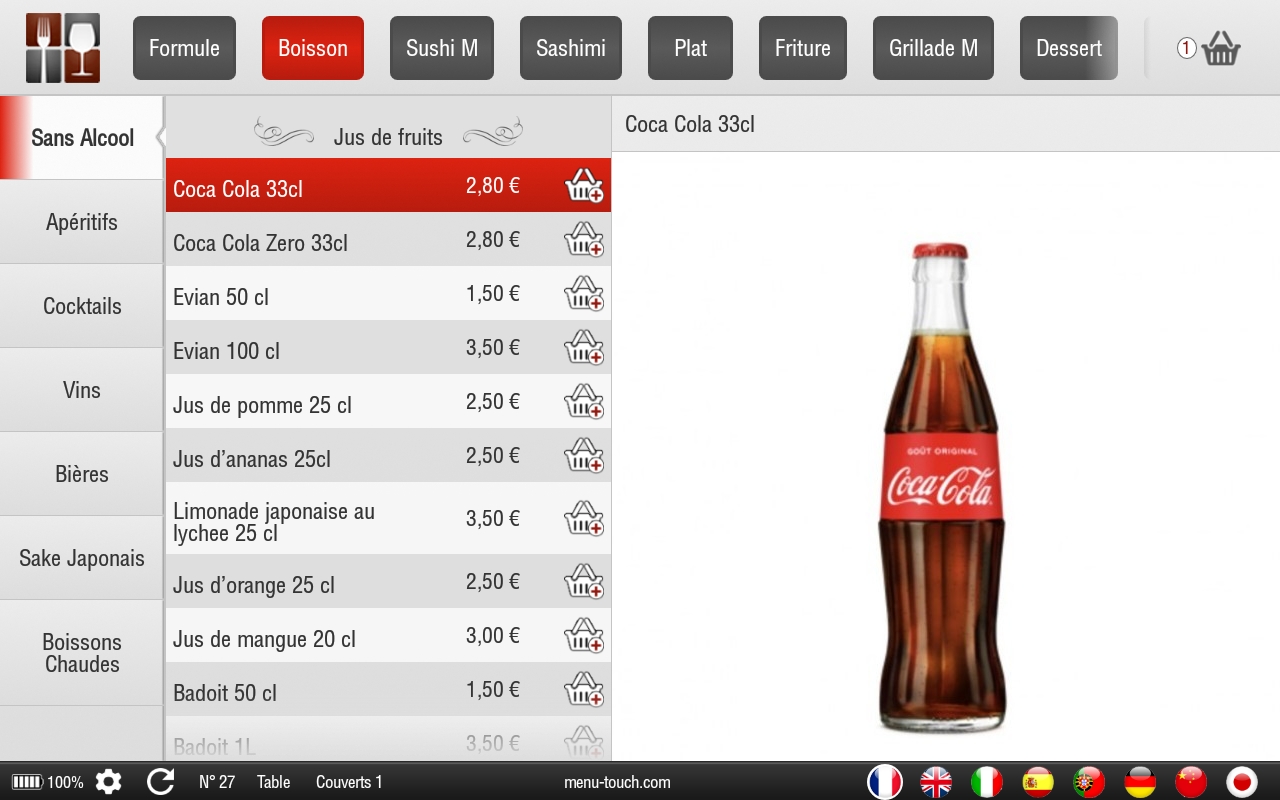Viewport: 1280px width, 800px height.
Task: Switch language to Italian flag
Action: (x=987, y=782)
